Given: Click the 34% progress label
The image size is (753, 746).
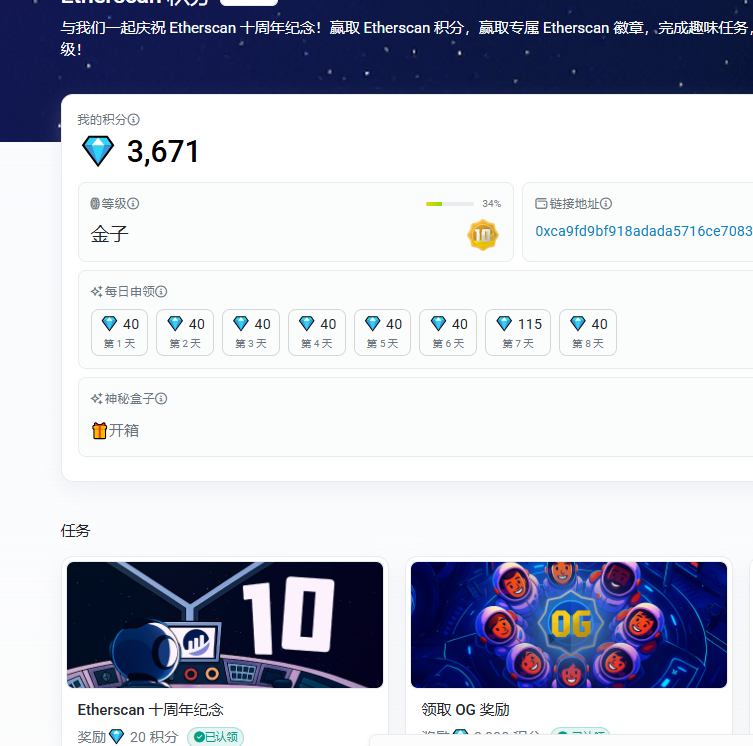Looking at the screenshot, I should click(491, 204).
